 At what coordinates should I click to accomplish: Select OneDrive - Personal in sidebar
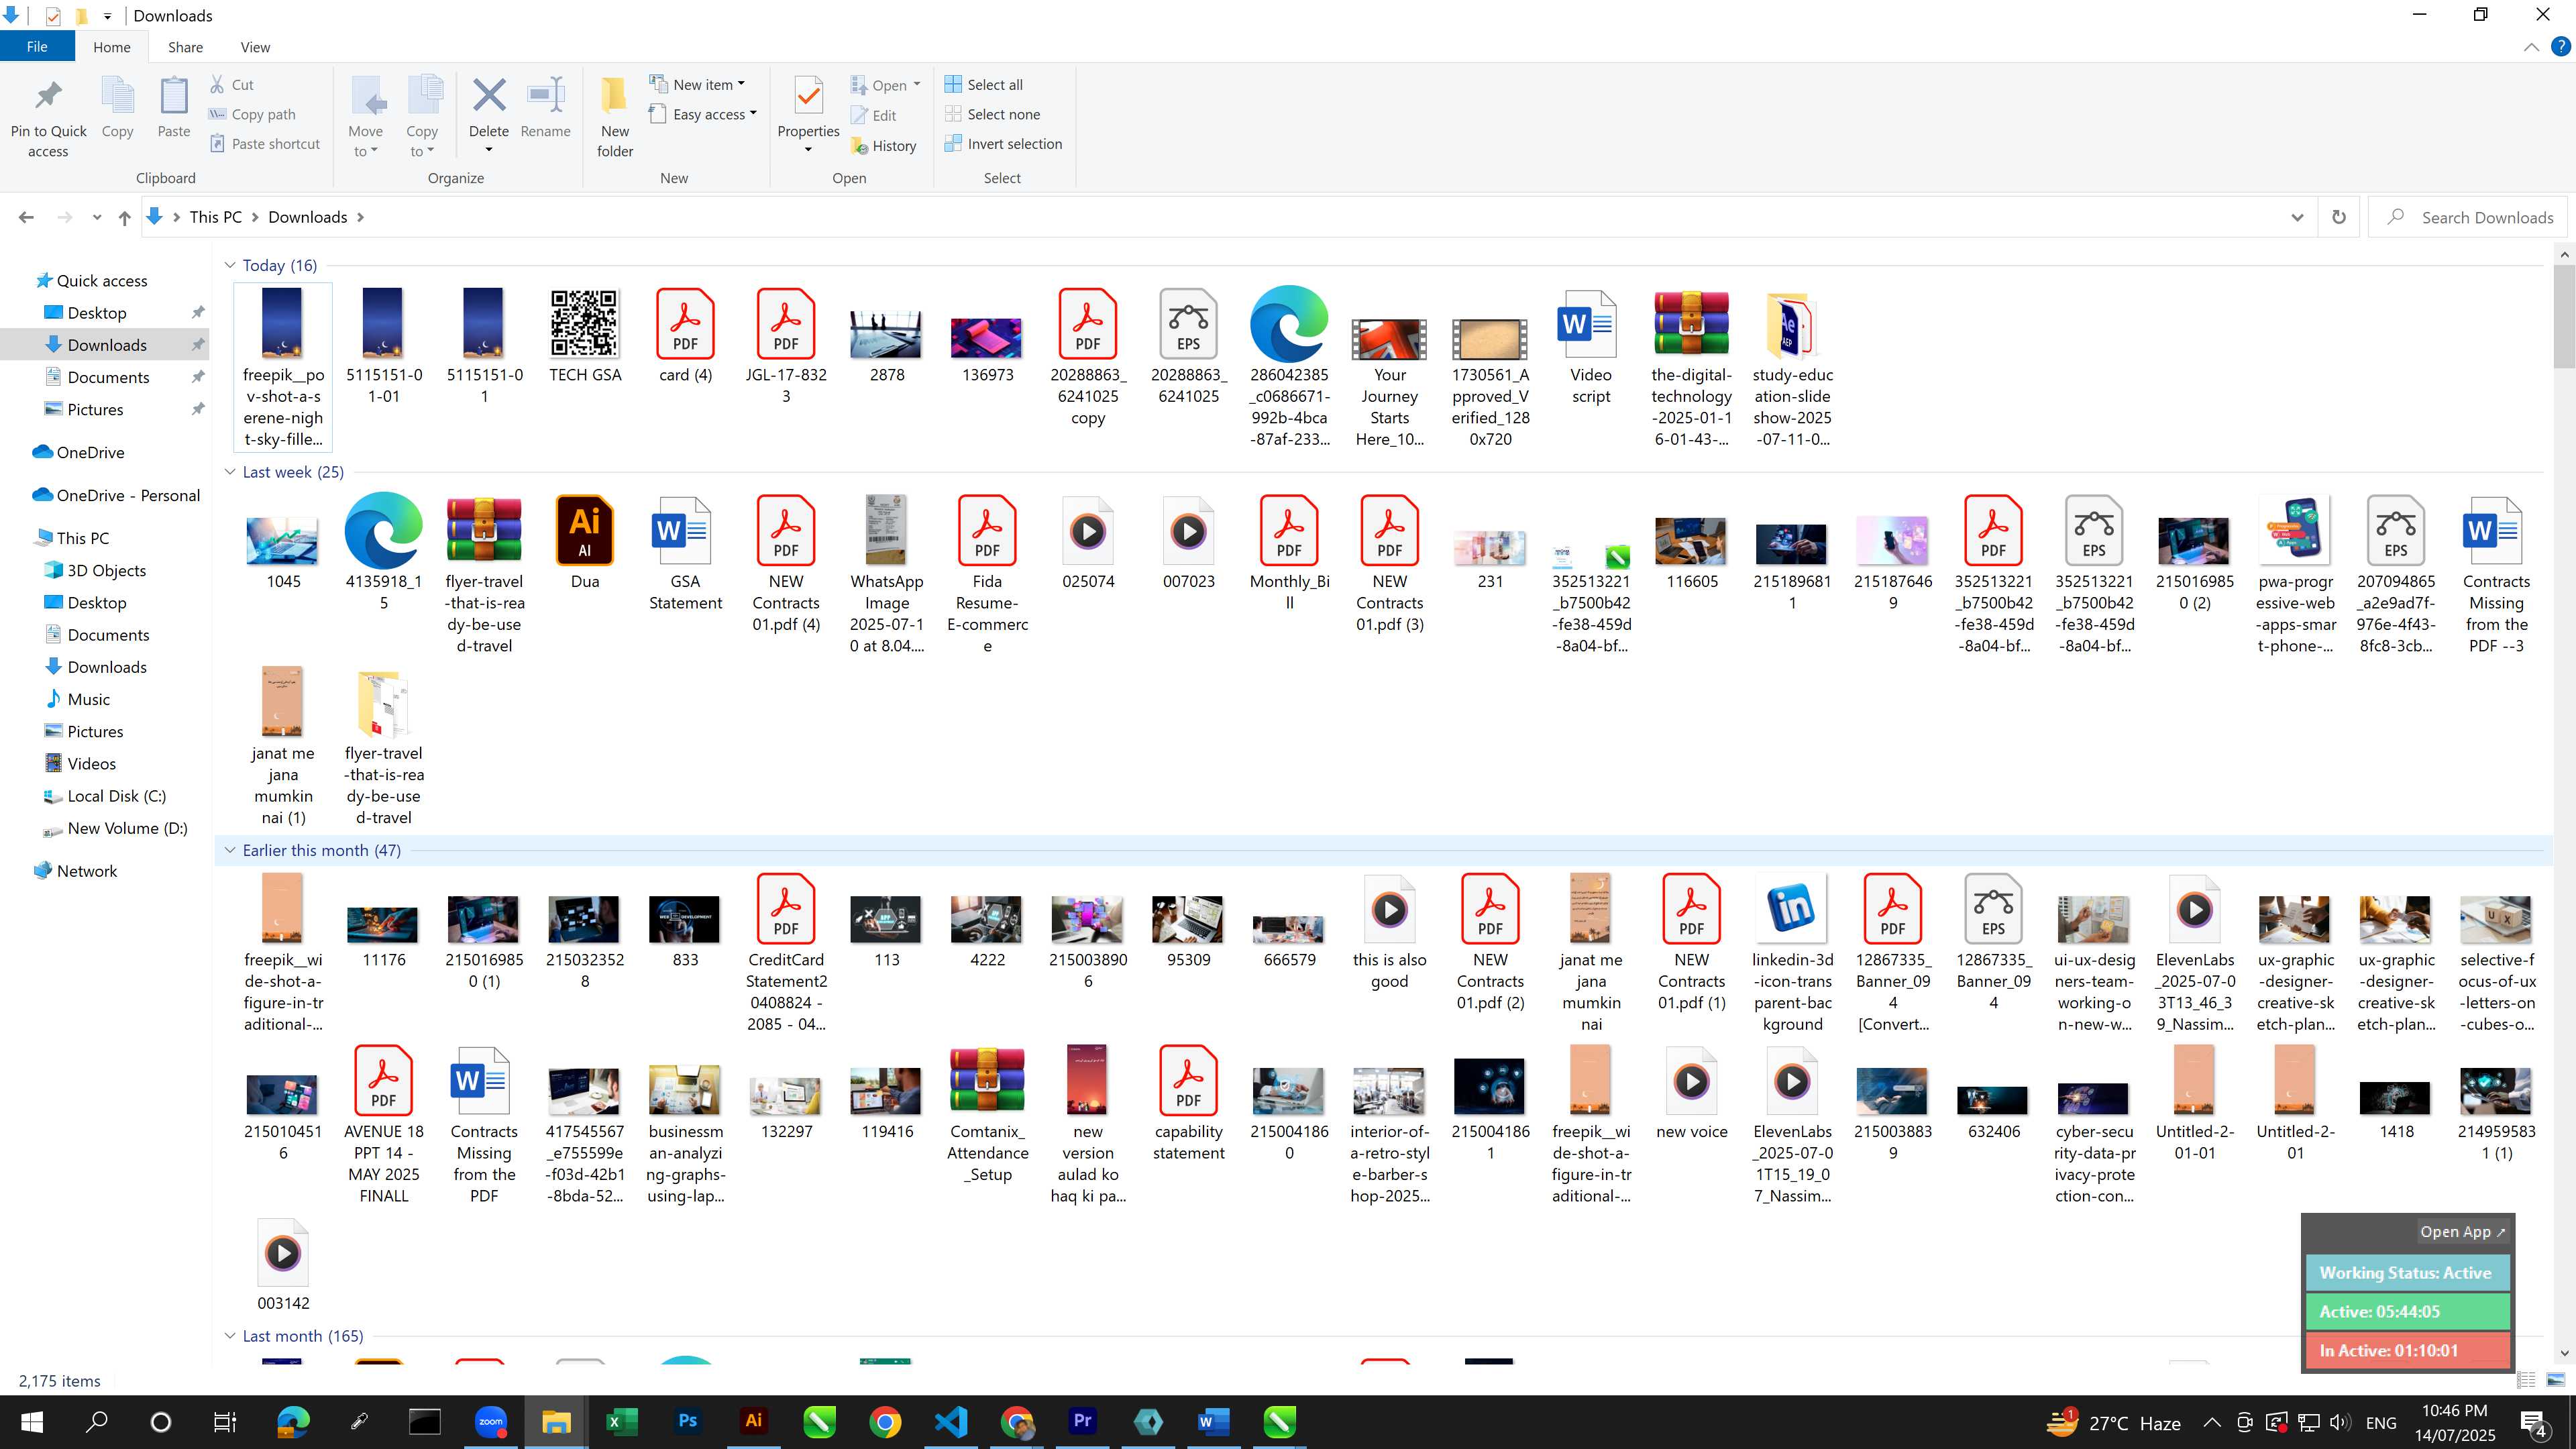128,495
